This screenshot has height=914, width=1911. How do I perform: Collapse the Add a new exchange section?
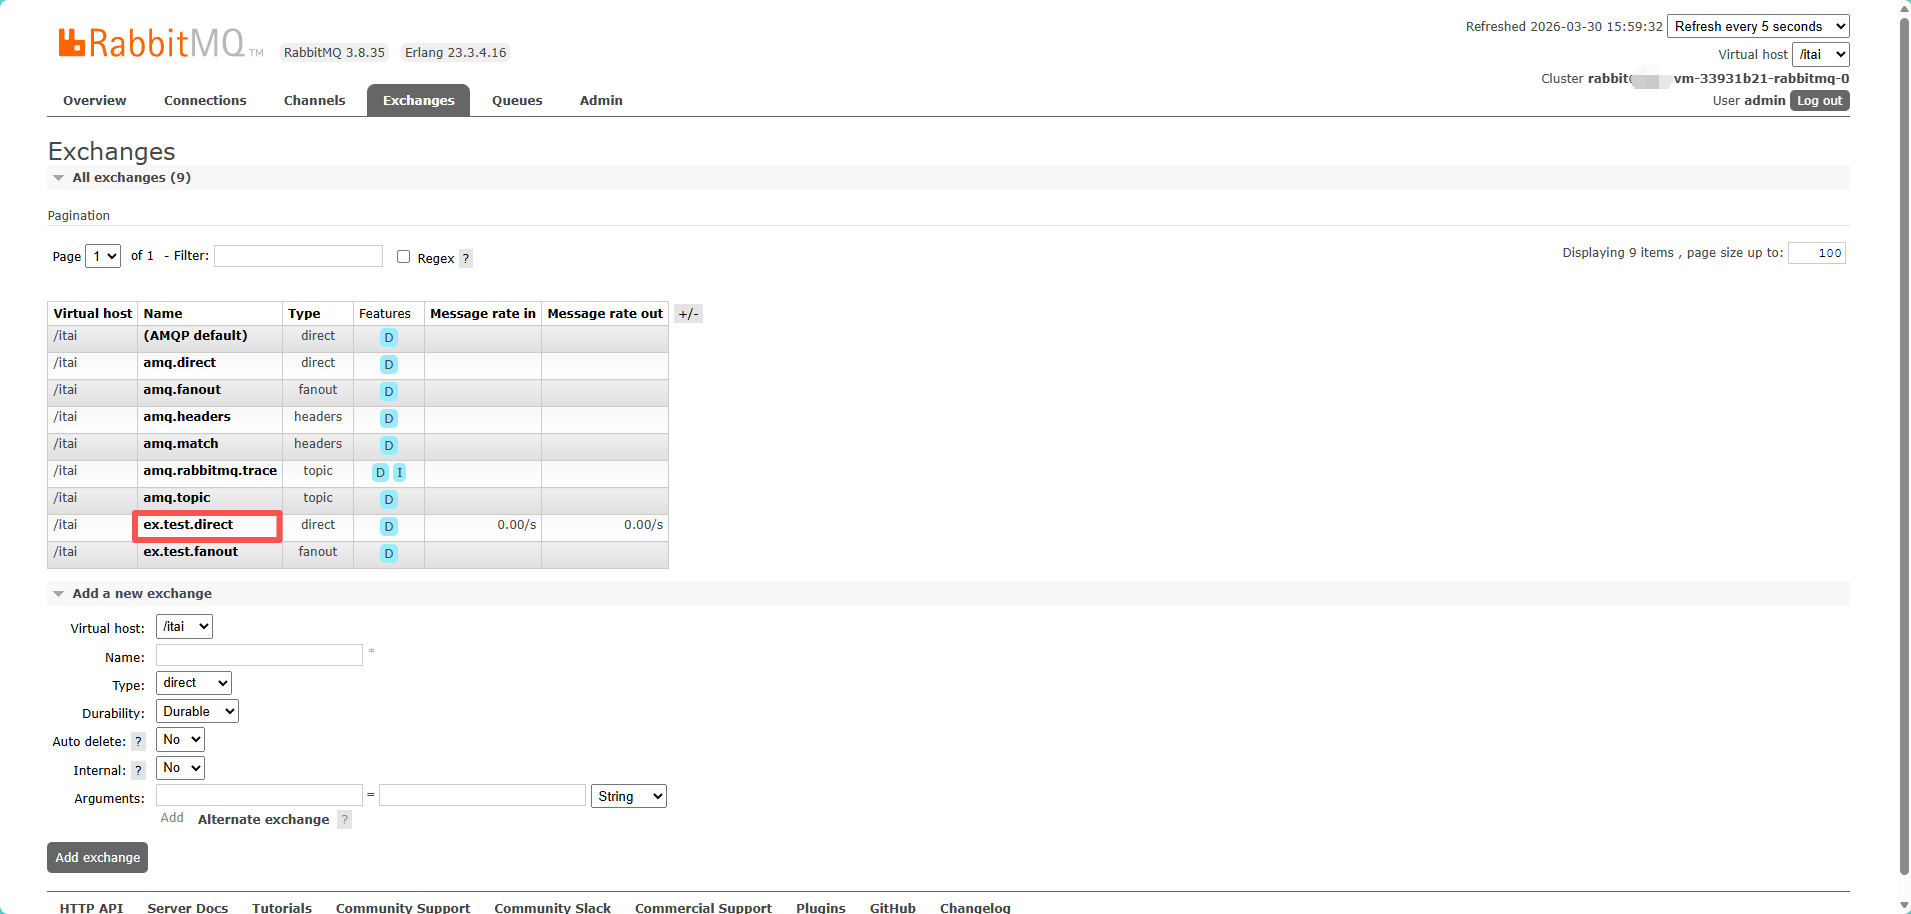[132, 594]
